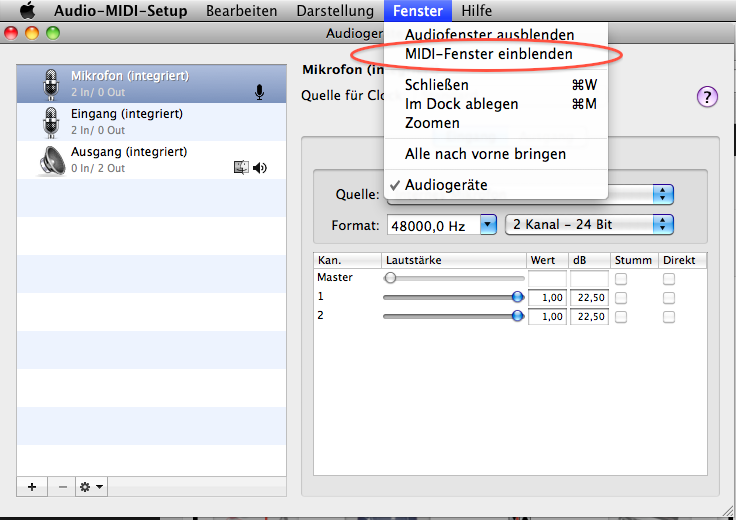Open the Bearbeiten menu
This screenshot has height=520, width=736.
(241, 11)
